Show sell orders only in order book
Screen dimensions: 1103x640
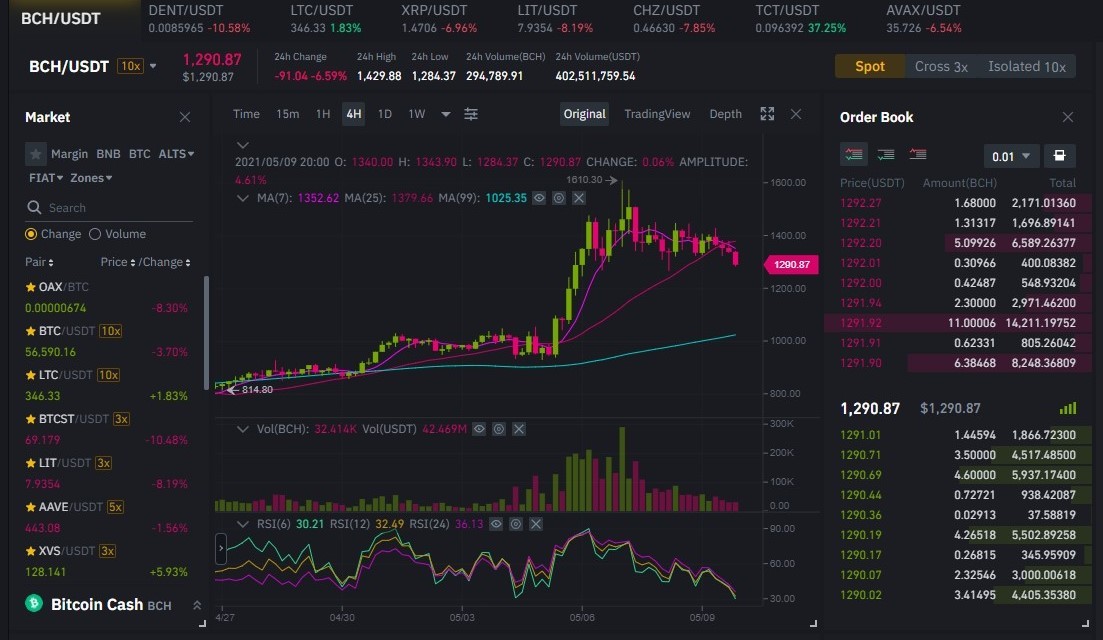pos(917,155)
